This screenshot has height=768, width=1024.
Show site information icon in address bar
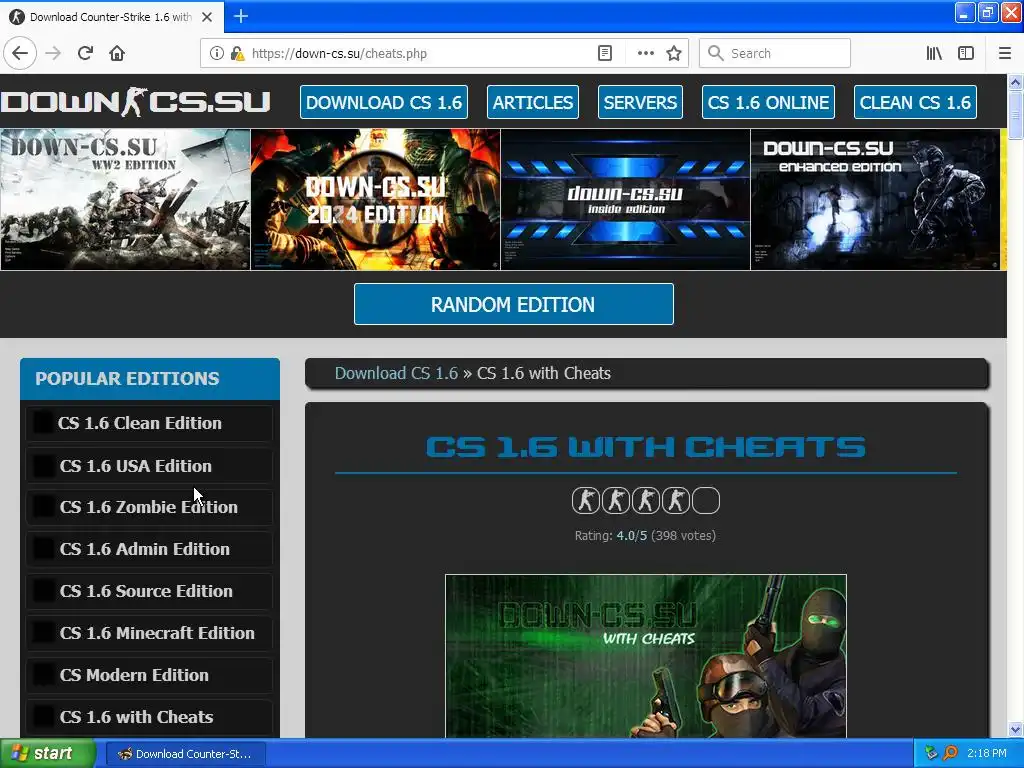click(x=216, y=54)
